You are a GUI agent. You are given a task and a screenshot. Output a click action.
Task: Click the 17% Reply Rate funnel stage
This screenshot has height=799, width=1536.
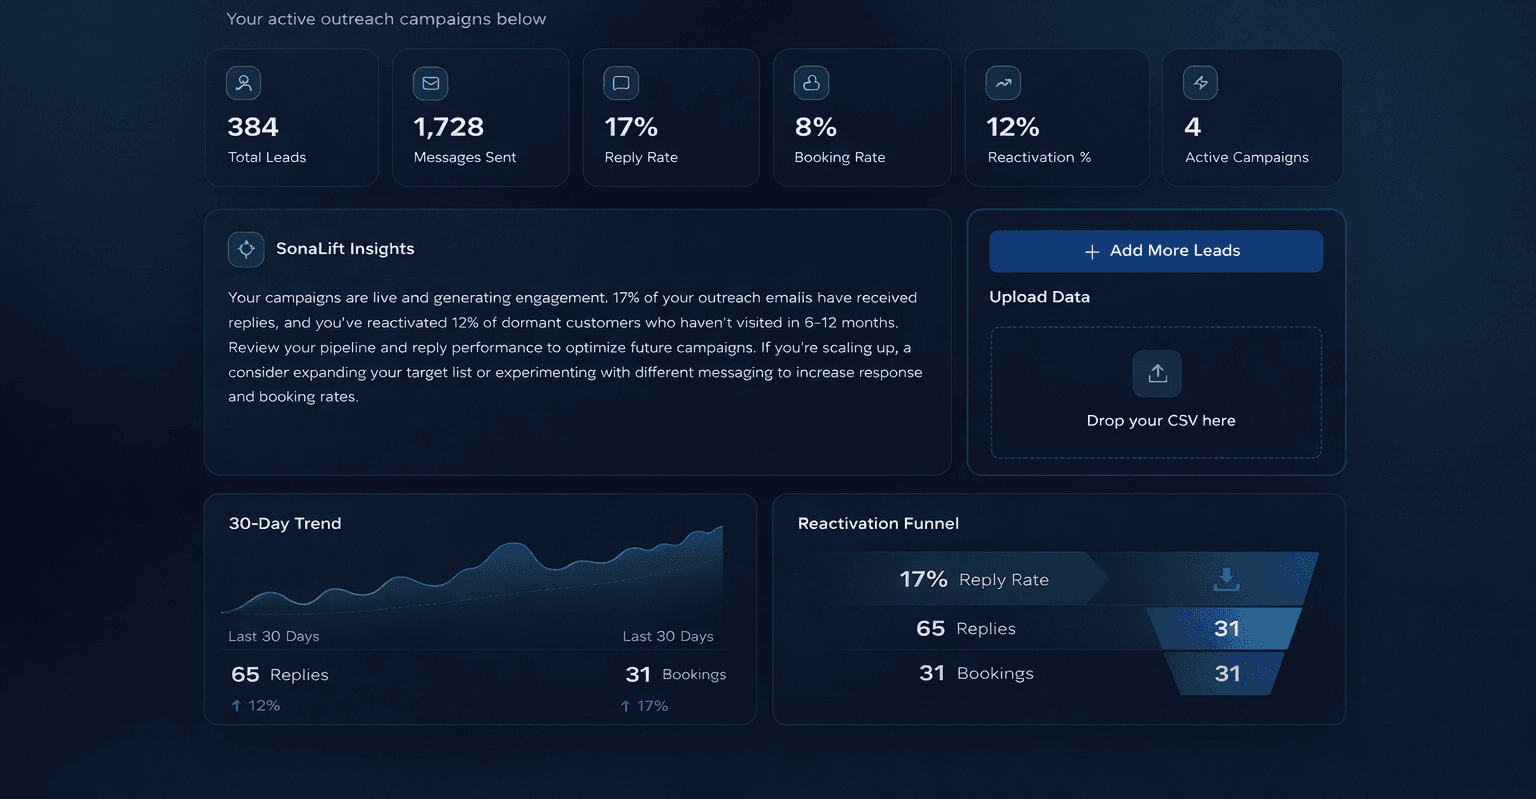[x=974, y=578]
